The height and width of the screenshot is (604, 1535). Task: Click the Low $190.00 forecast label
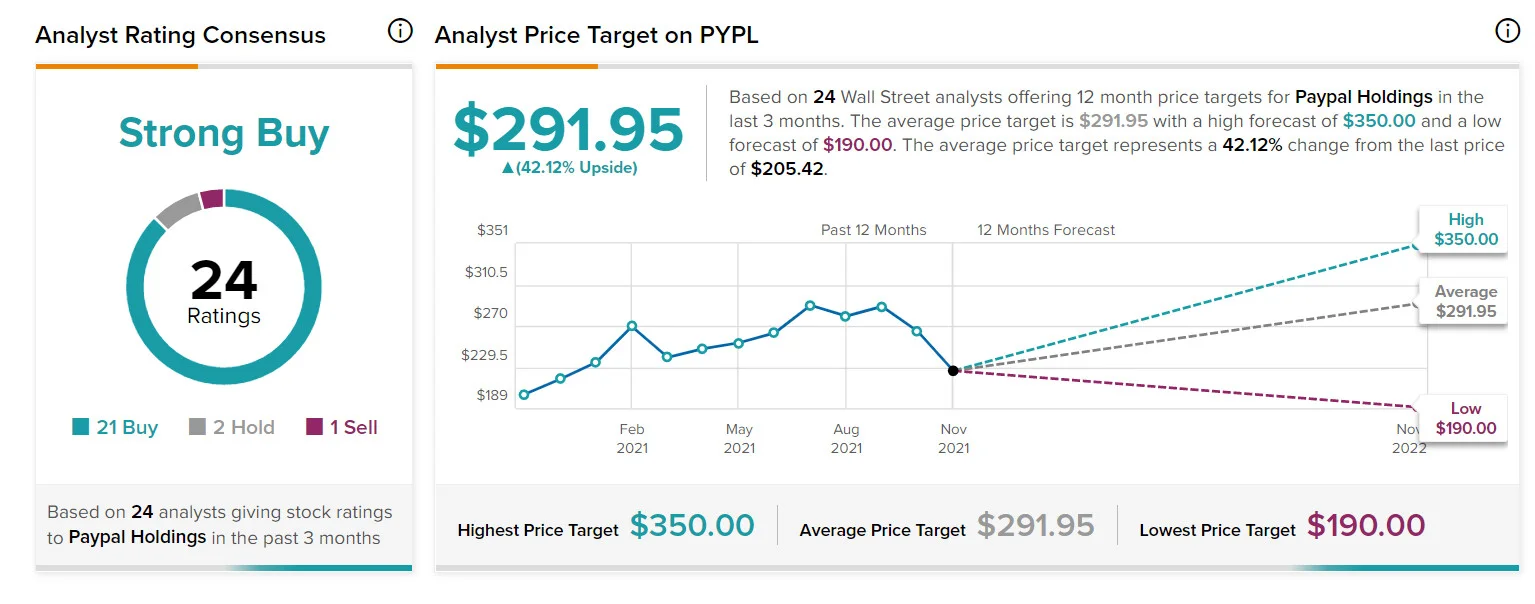pyautogui.click(x=1466, y=418)
